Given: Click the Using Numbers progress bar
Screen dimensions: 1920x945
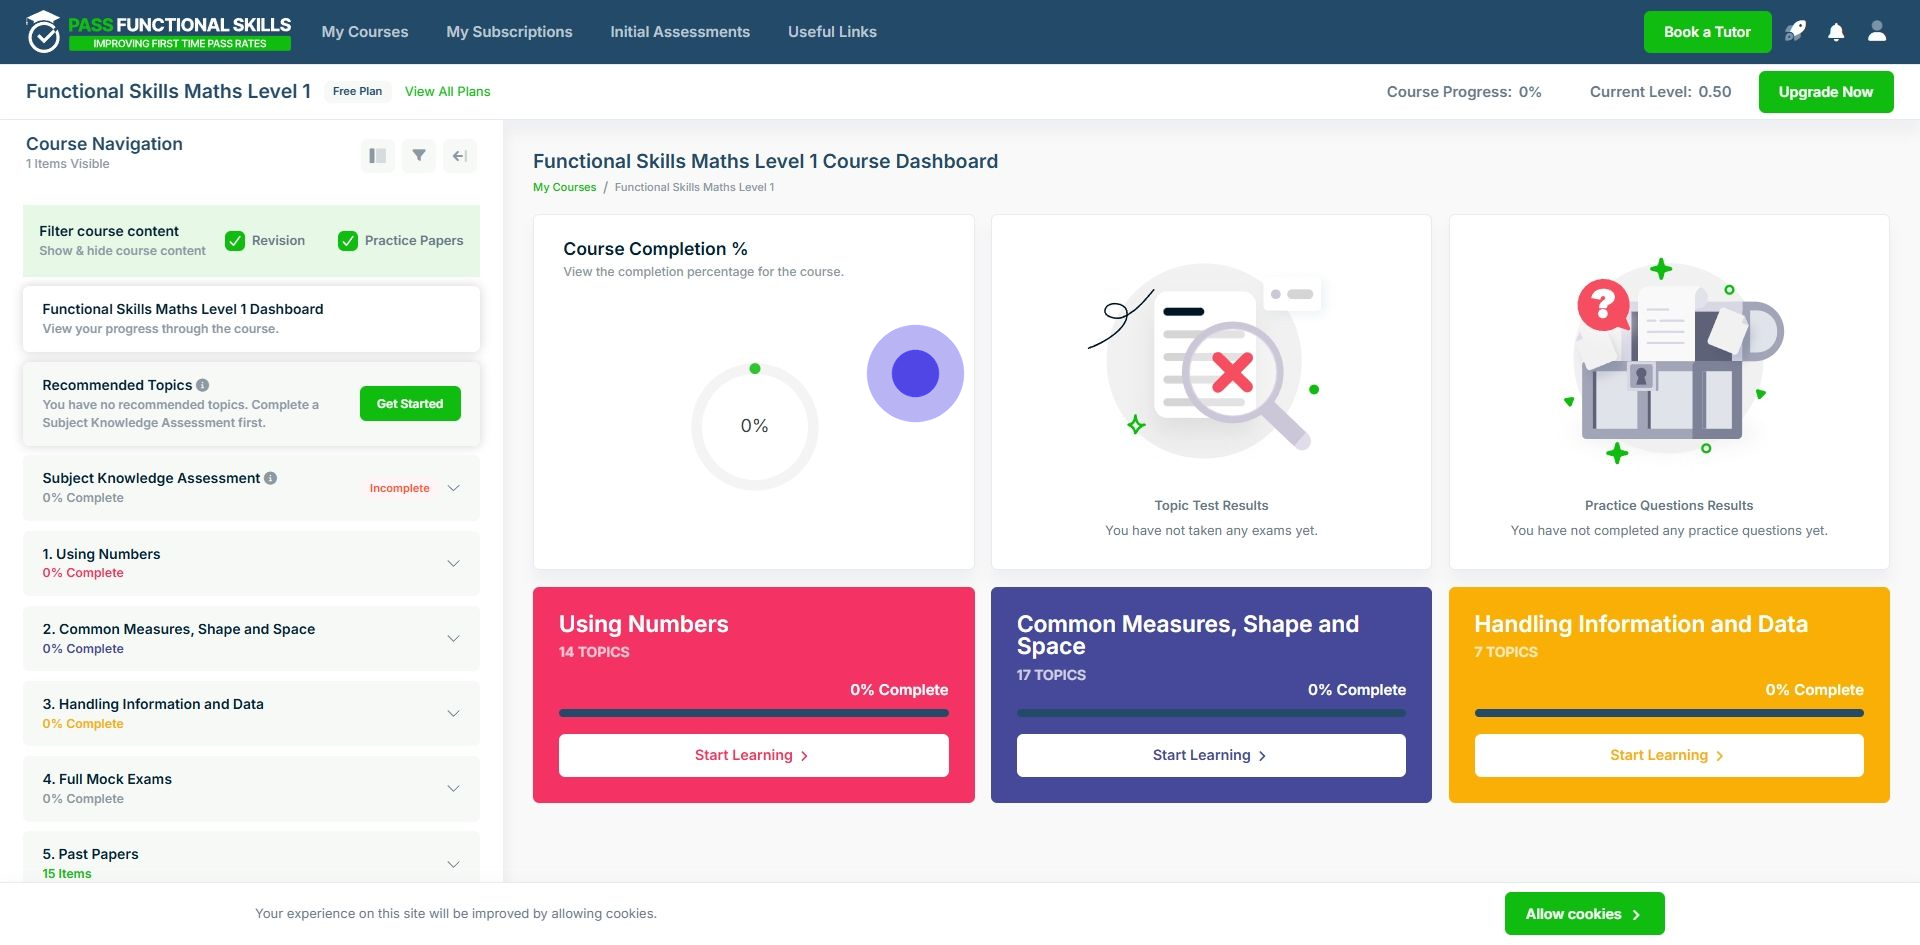Looking at the screenshot, I should (x=754, y=713).
